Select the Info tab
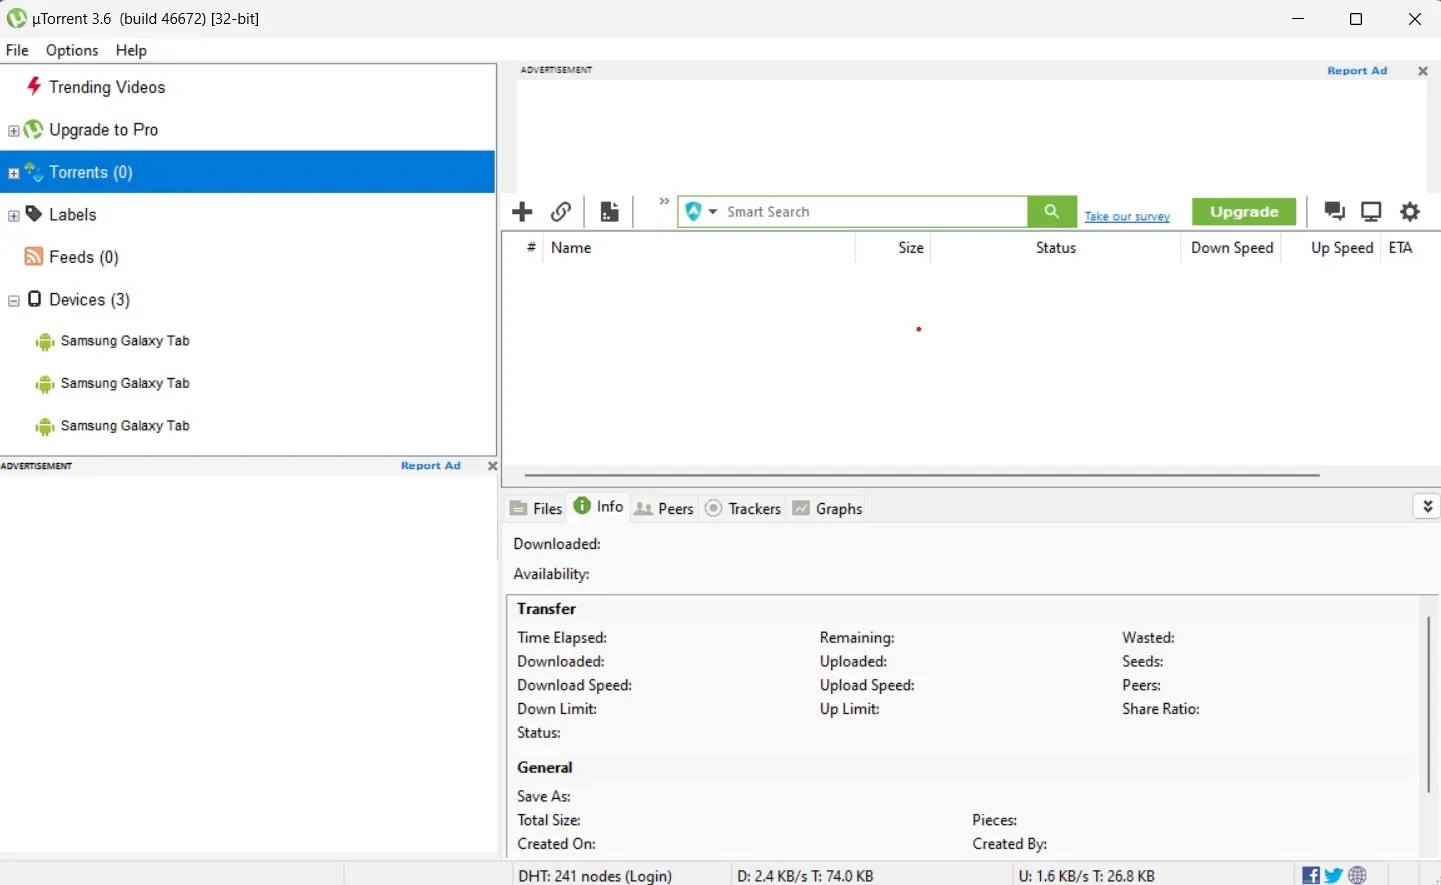Image resolution: width=1441 pixels, height=885 pixels. pyautogui.click(x=599, y=506)
